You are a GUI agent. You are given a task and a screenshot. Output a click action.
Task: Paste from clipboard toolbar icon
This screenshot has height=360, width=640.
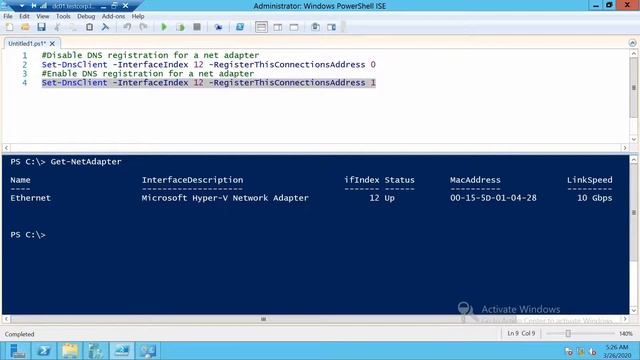pyautogui.click(x=89, y=27)
